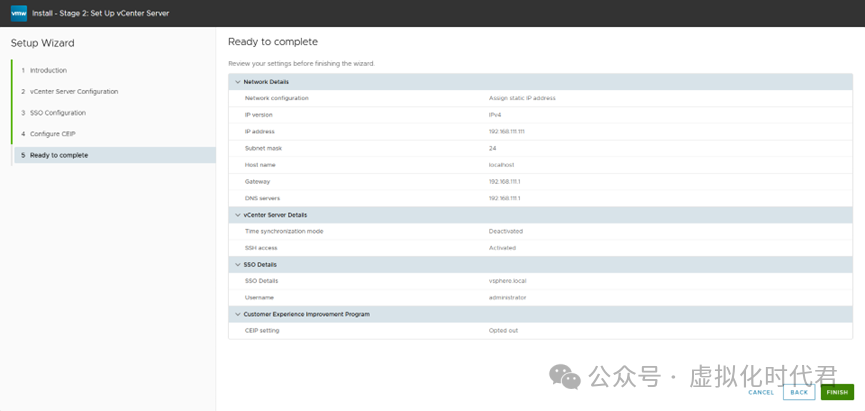Collapse Customer Experience Improvement Program section
The height and width of the screenshot is (411, 865).
[237, 314]
